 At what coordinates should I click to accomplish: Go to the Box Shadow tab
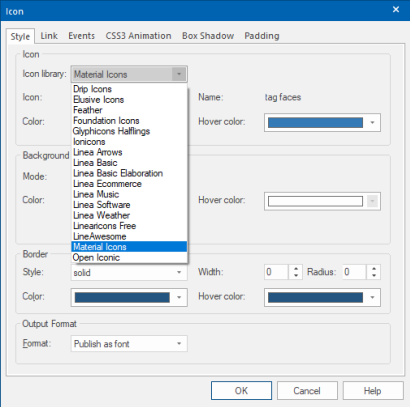click(x=208, y=36)
